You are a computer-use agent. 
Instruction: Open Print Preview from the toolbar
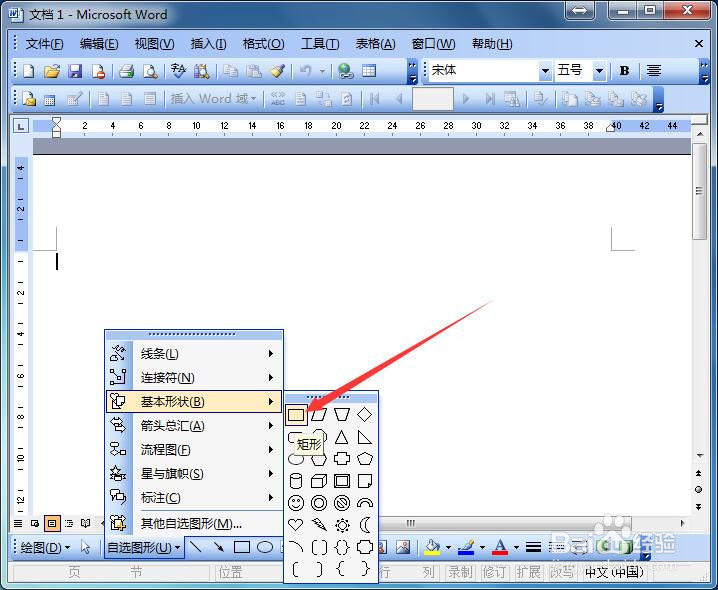coord(150,71)
